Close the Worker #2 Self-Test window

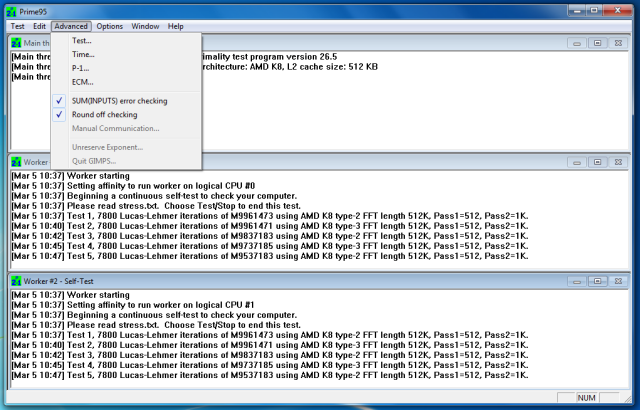[618, 281]
